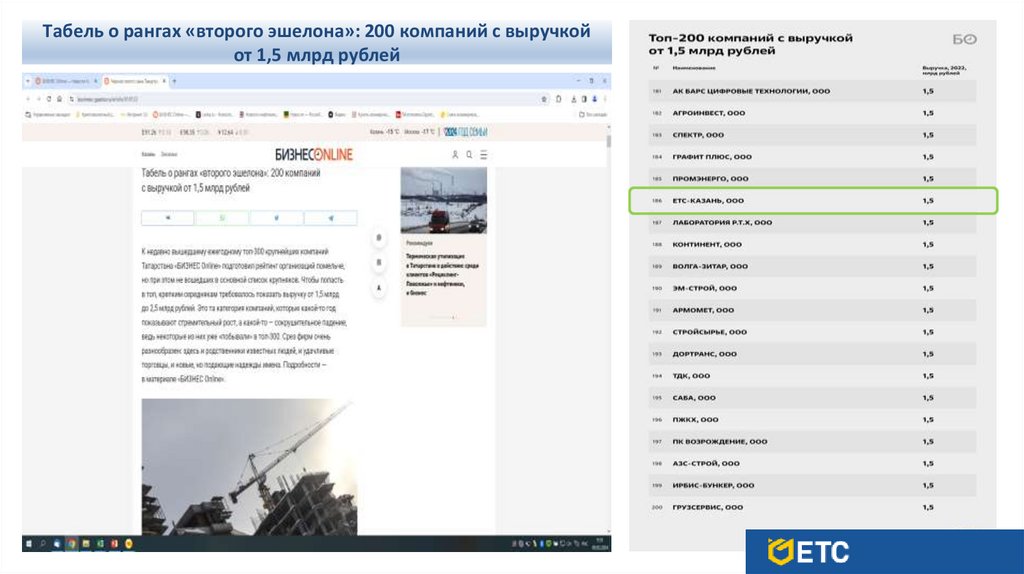Screen dimensions: 1024x574
Task: Click the БИЗНЕС Online logo
Action: click(x=314, y=154)
